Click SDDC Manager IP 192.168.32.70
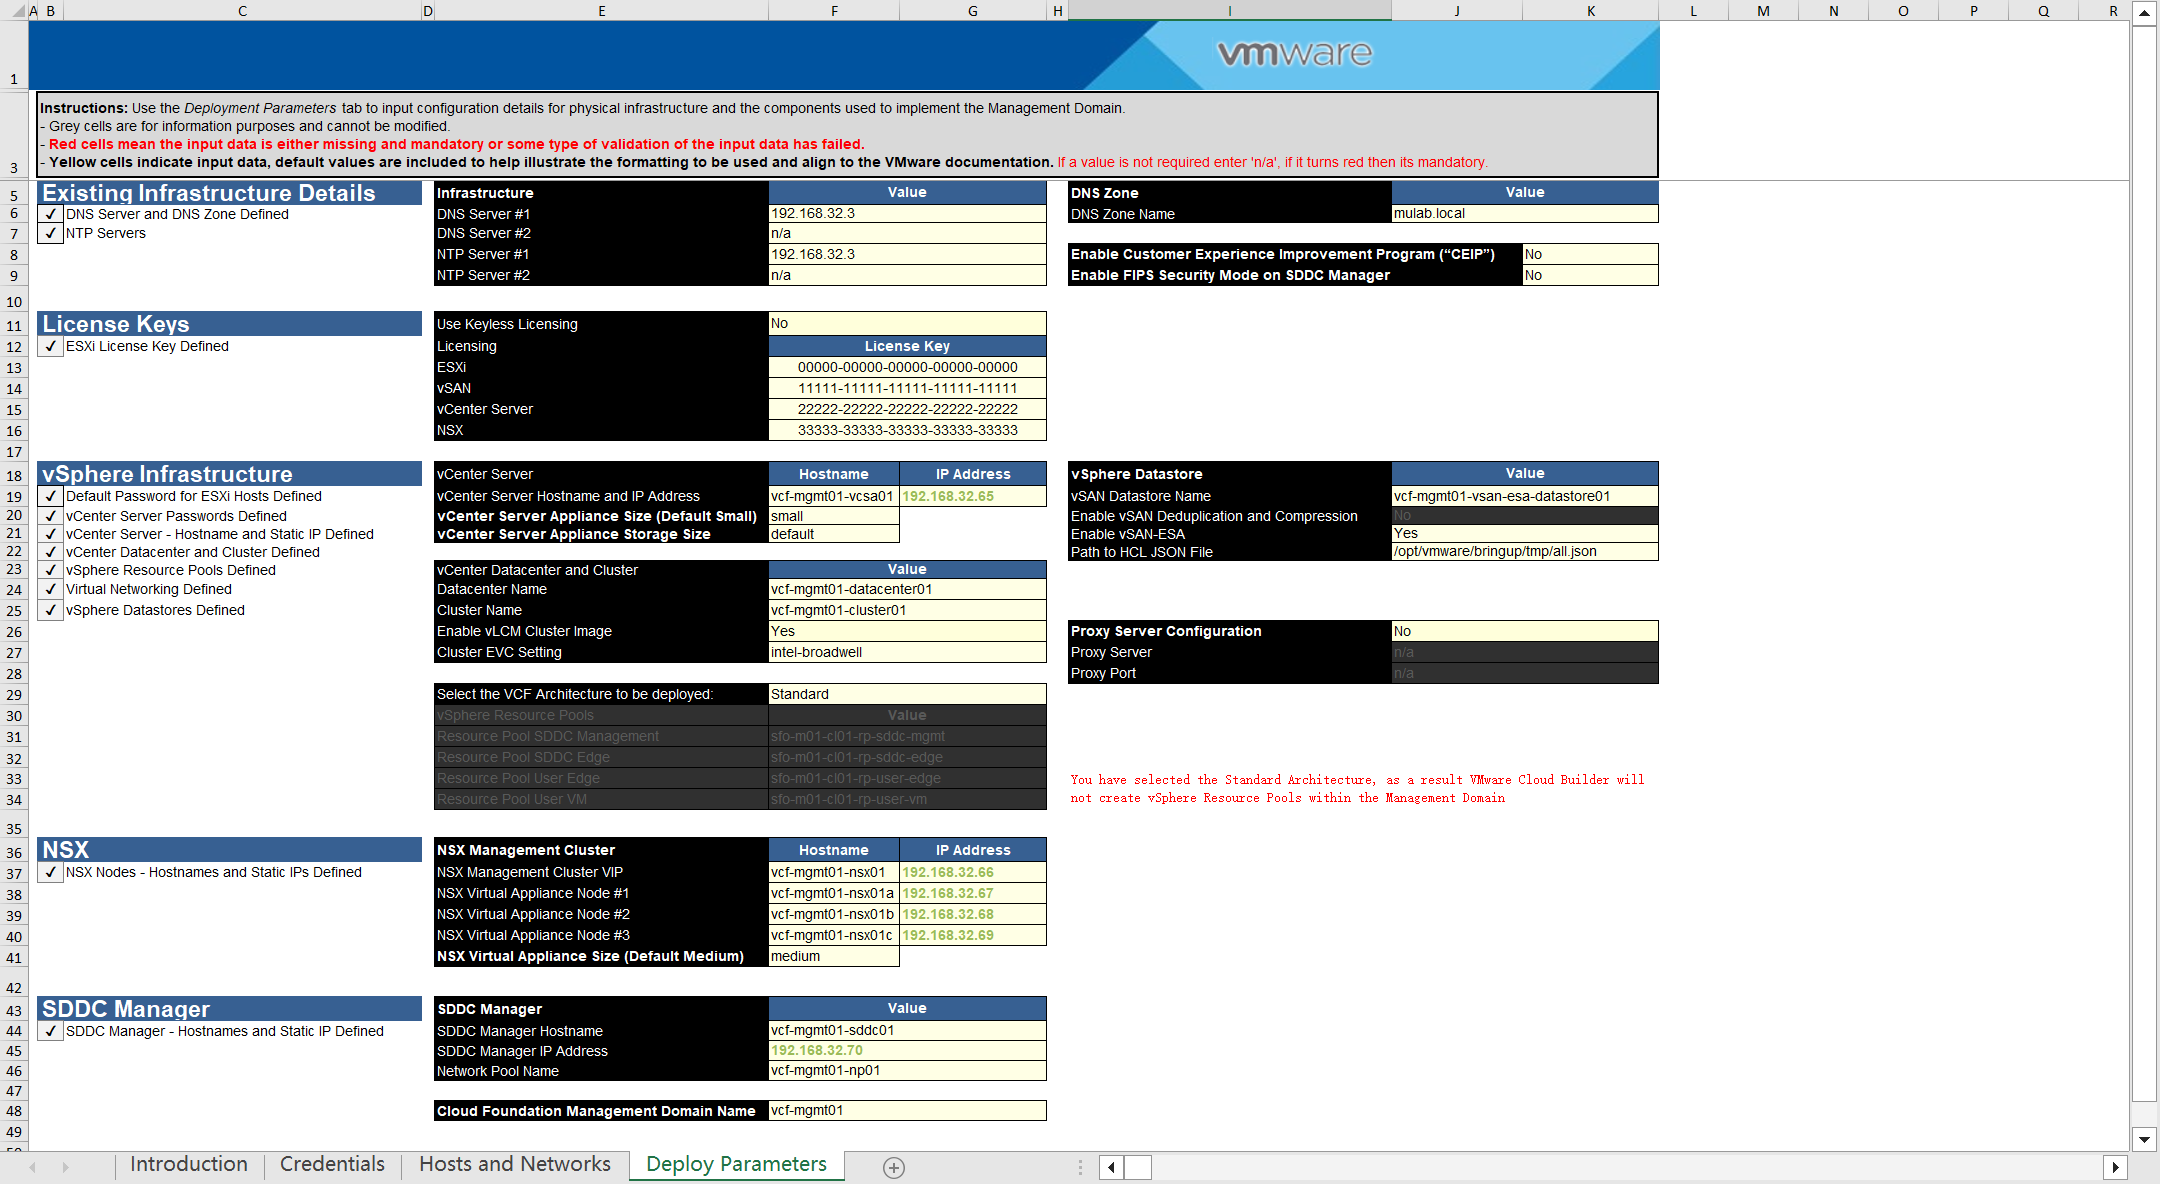This screenshot has height=1184, width=2160. pyautogui.click(x=907, y=1050)
